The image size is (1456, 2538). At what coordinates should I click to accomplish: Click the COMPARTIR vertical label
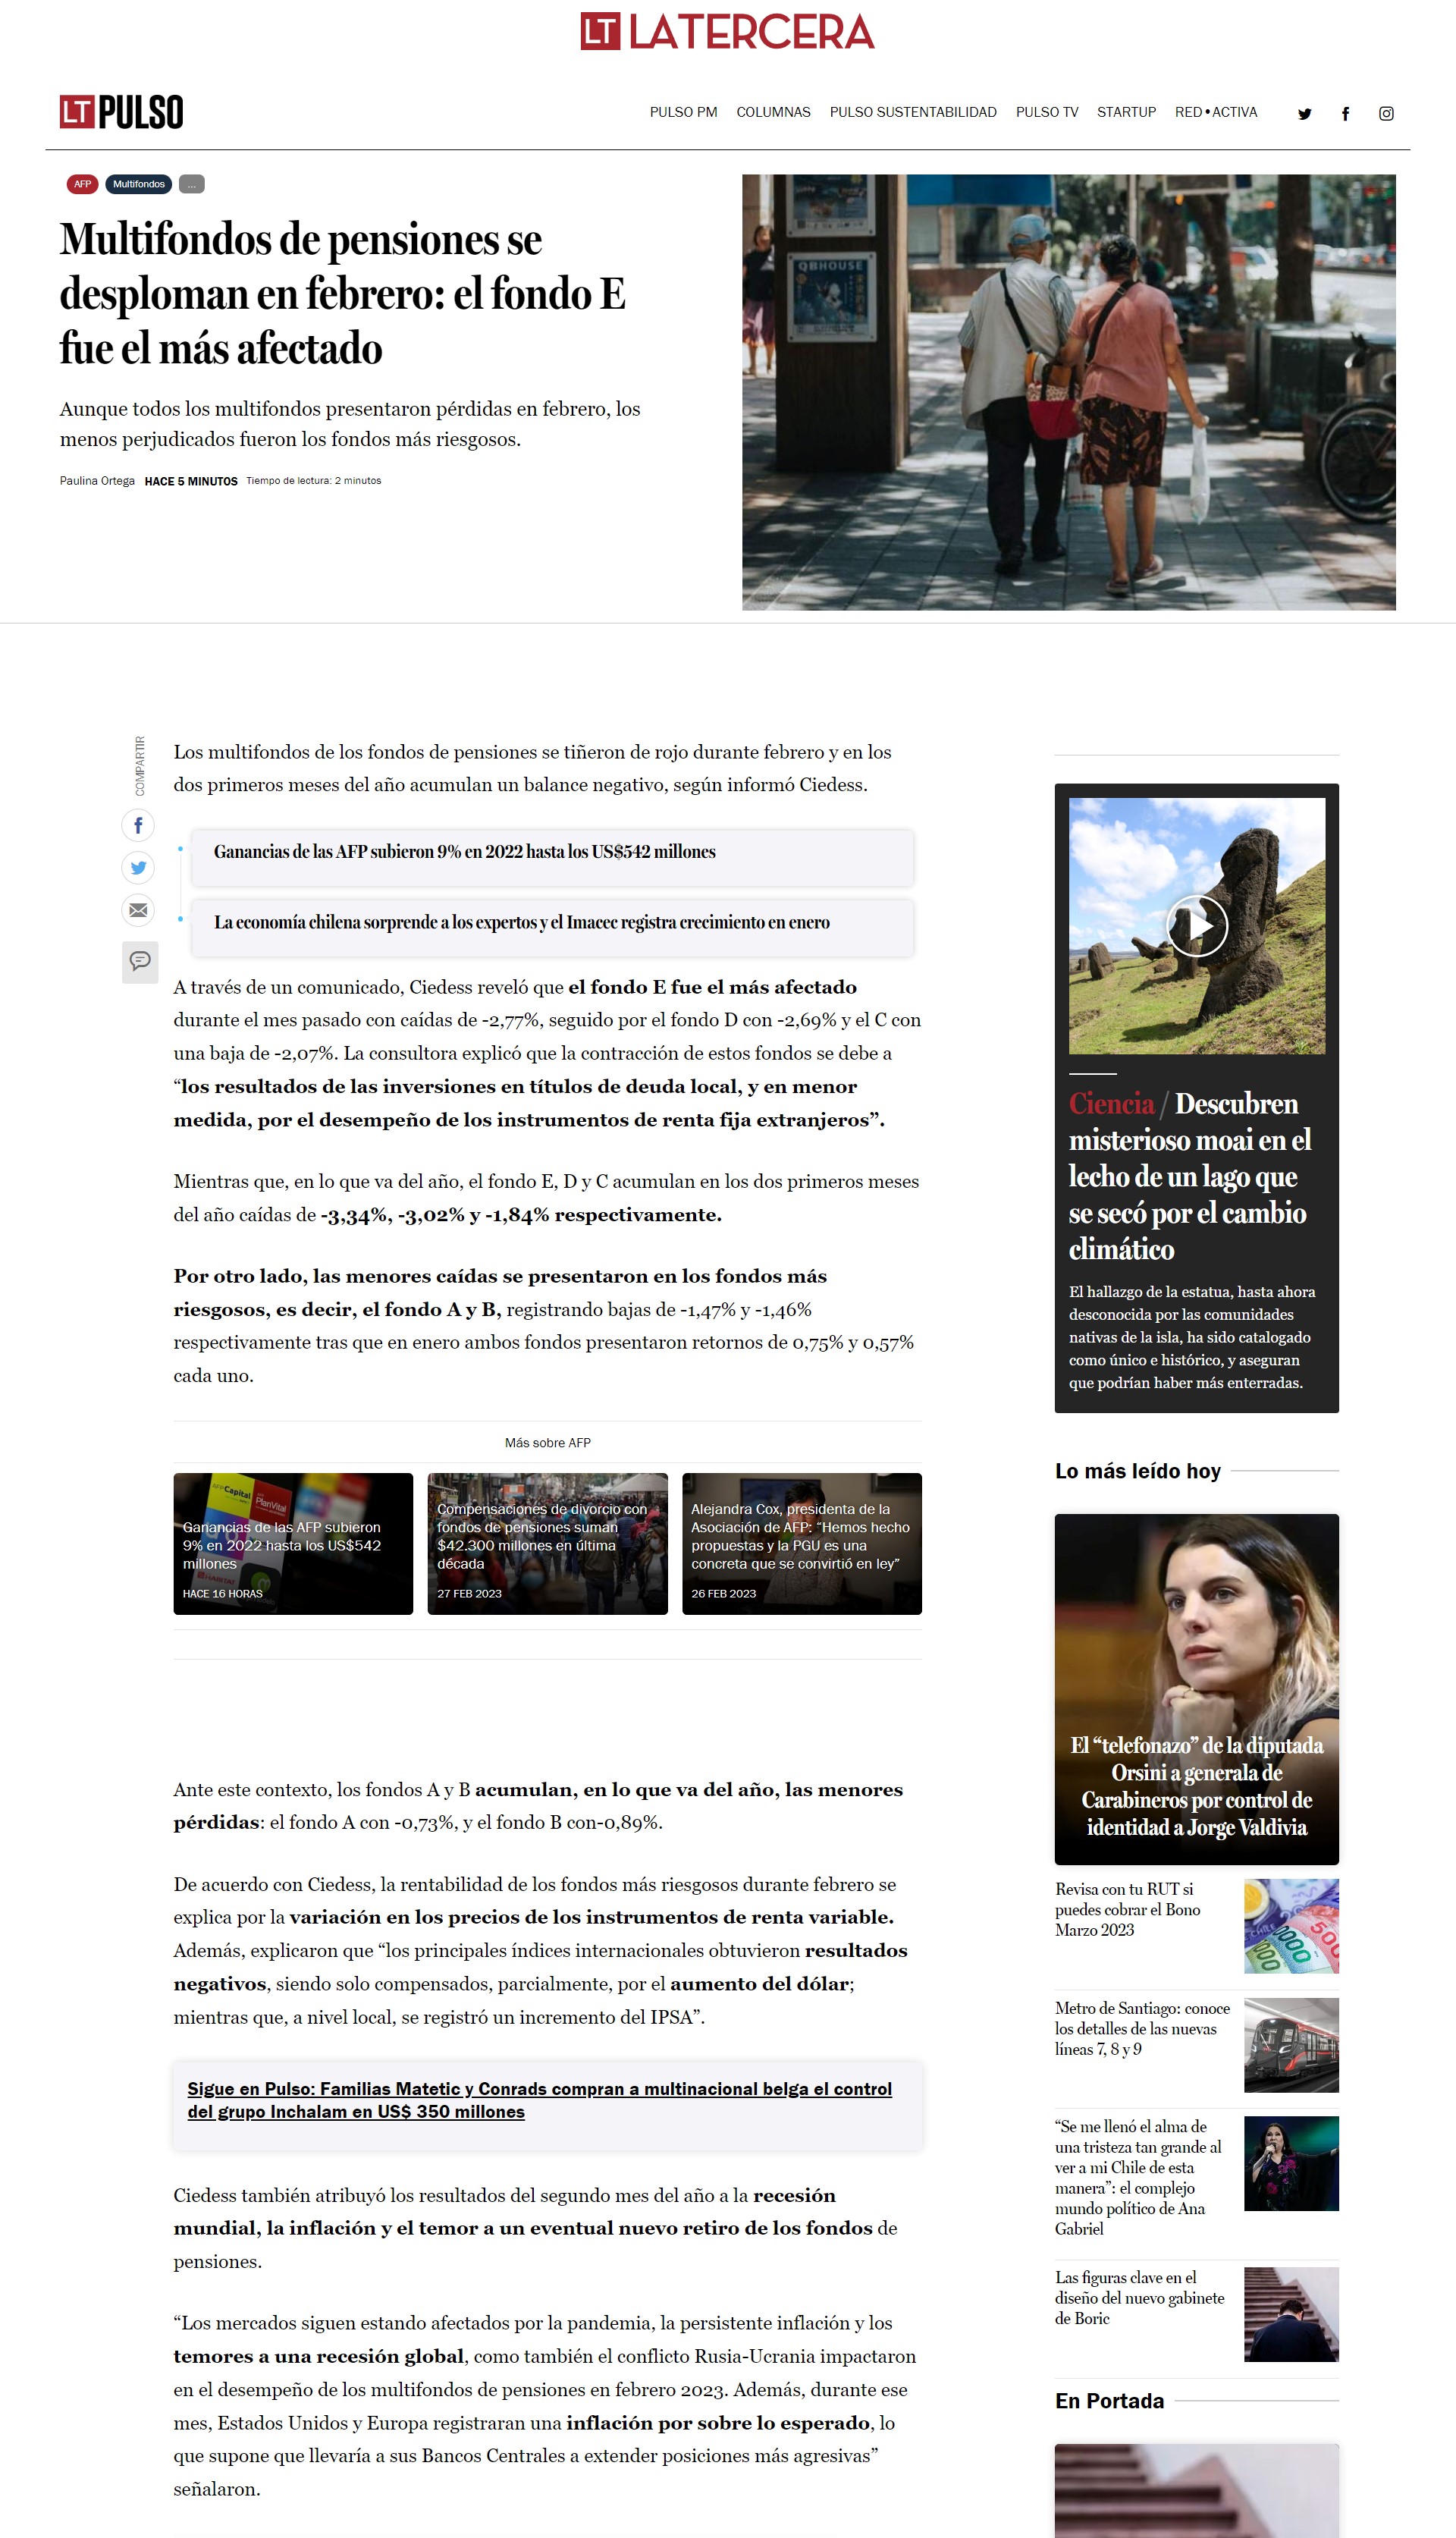(140, 766)
